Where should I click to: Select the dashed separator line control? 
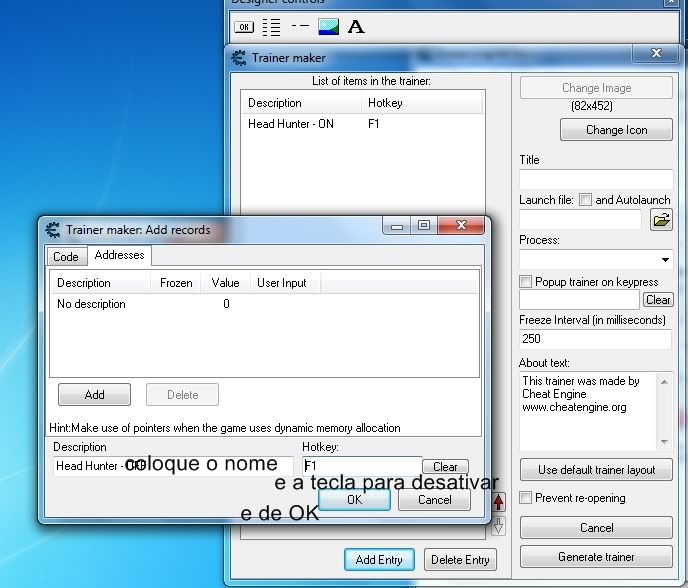point(300,26)
